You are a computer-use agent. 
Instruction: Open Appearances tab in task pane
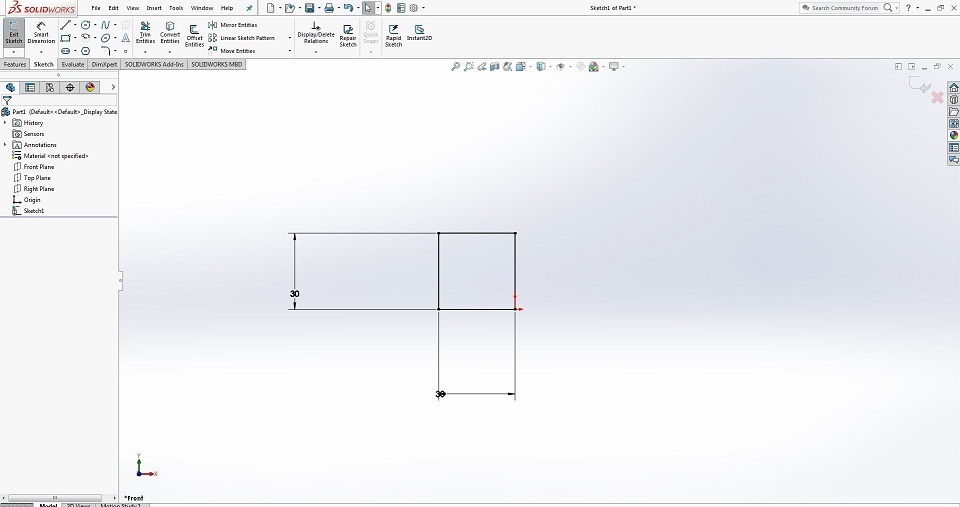(953, 136)
